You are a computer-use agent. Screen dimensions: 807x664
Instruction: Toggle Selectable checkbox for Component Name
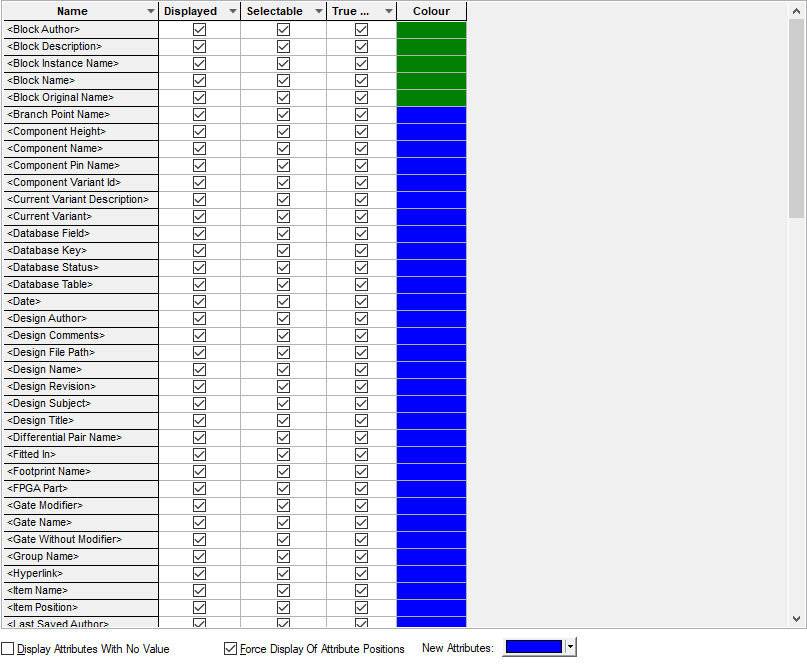click(283, 149)
